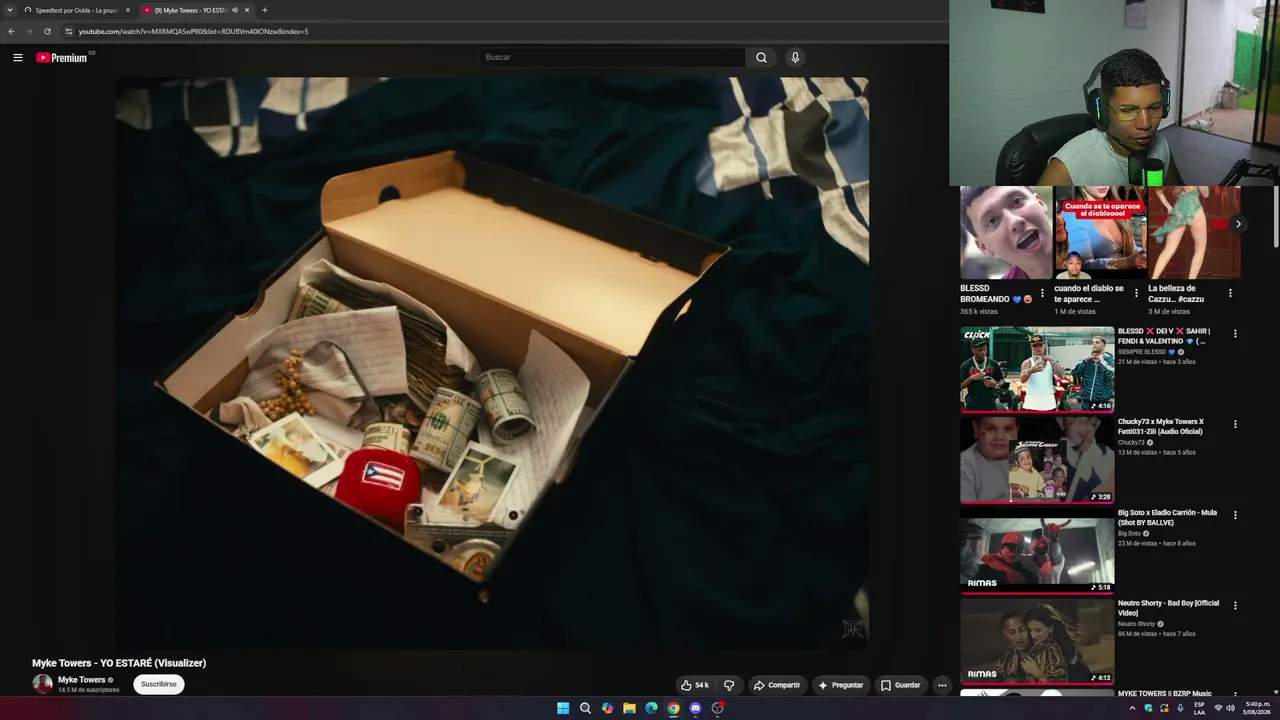The width and height of the screenshot is (1280, 720).
Task: View site information icon in address bar
Action: tap(68, 31)
